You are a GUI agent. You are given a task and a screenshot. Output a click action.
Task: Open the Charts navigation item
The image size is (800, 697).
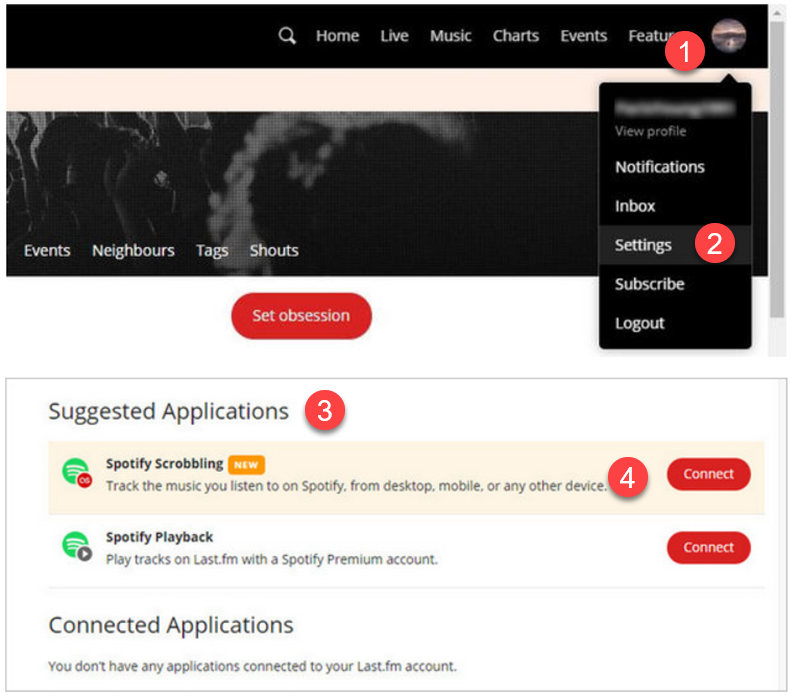516,36
